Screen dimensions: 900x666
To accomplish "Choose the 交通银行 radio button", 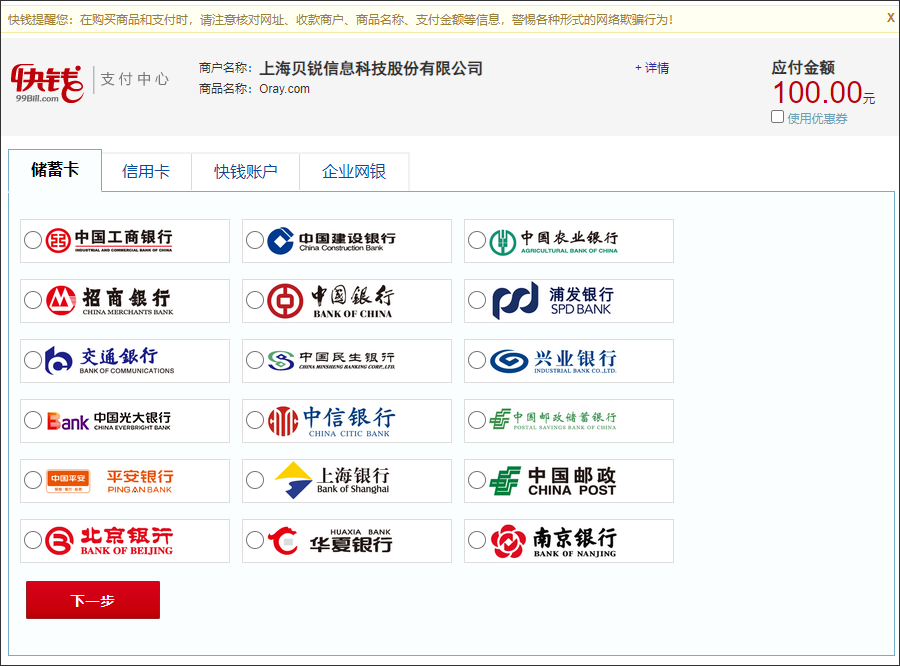I will [33, 360].
